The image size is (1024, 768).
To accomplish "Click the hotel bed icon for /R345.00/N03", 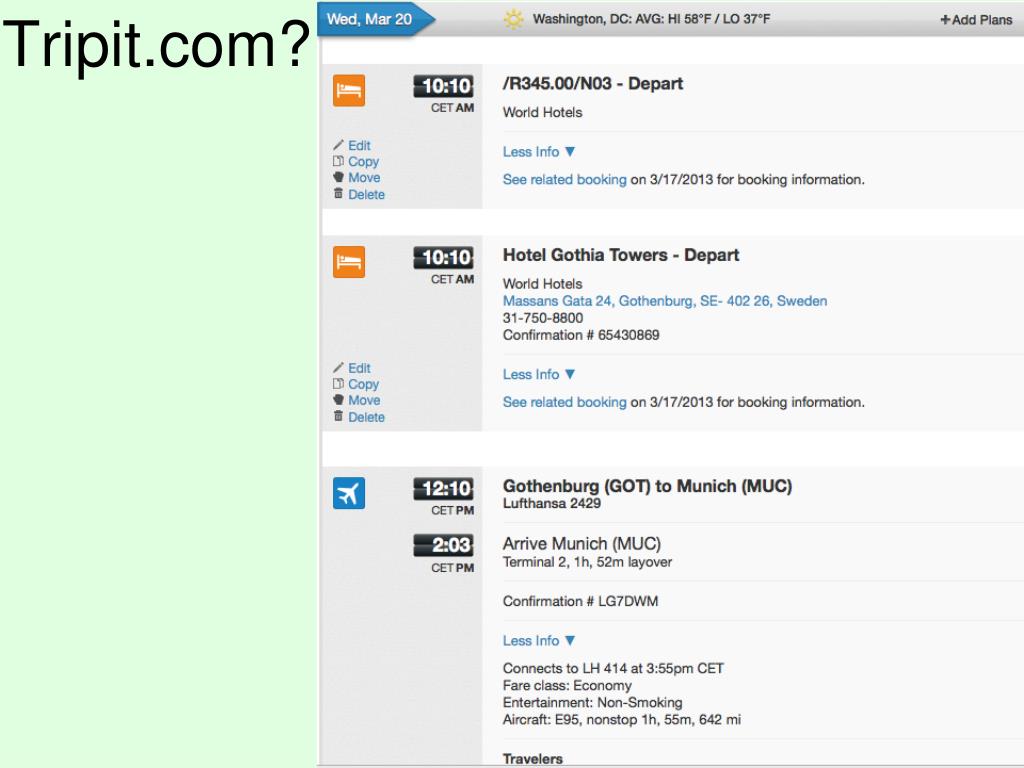I will pos(349,91).
